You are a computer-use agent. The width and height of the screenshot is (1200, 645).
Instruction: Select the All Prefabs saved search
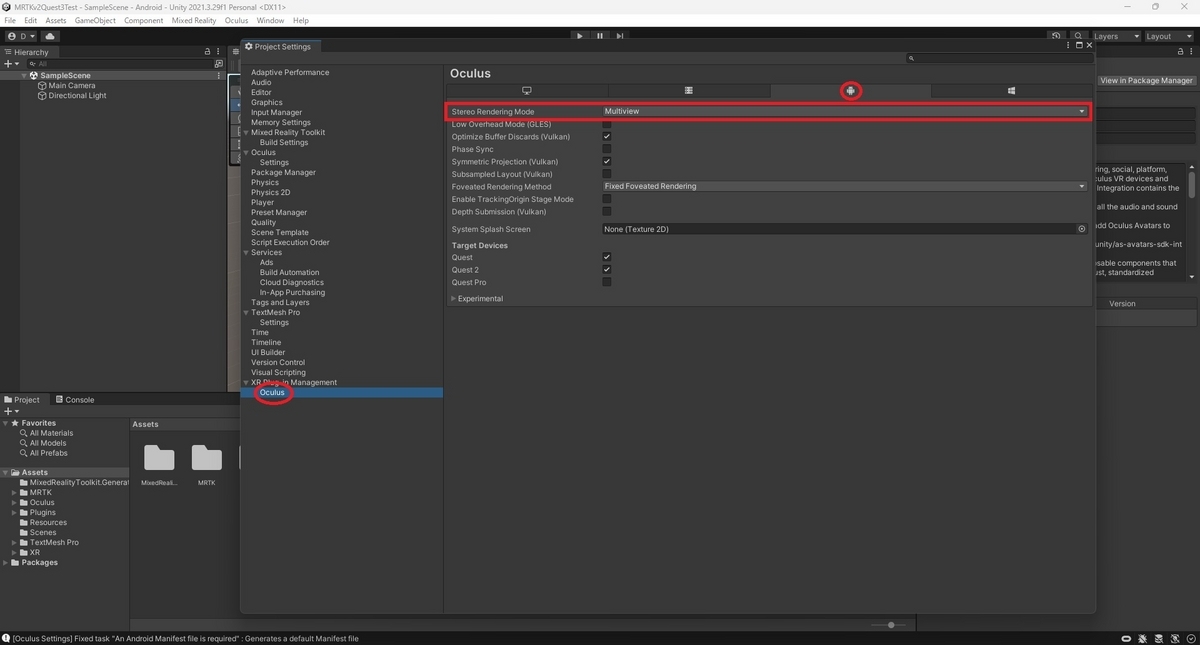(x=47, y=453)
